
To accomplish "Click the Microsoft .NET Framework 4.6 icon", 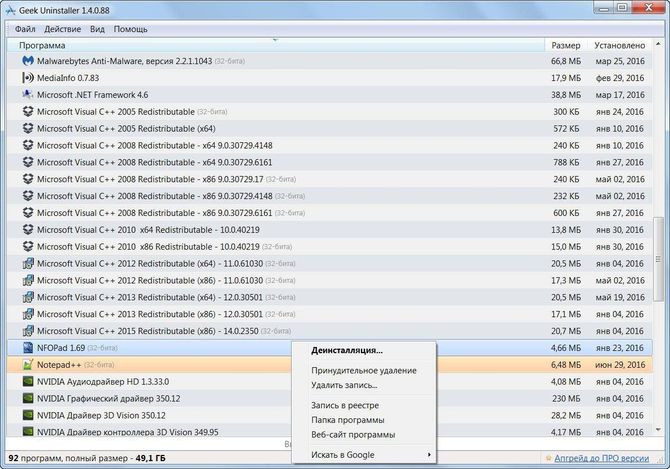I will 28,94.
